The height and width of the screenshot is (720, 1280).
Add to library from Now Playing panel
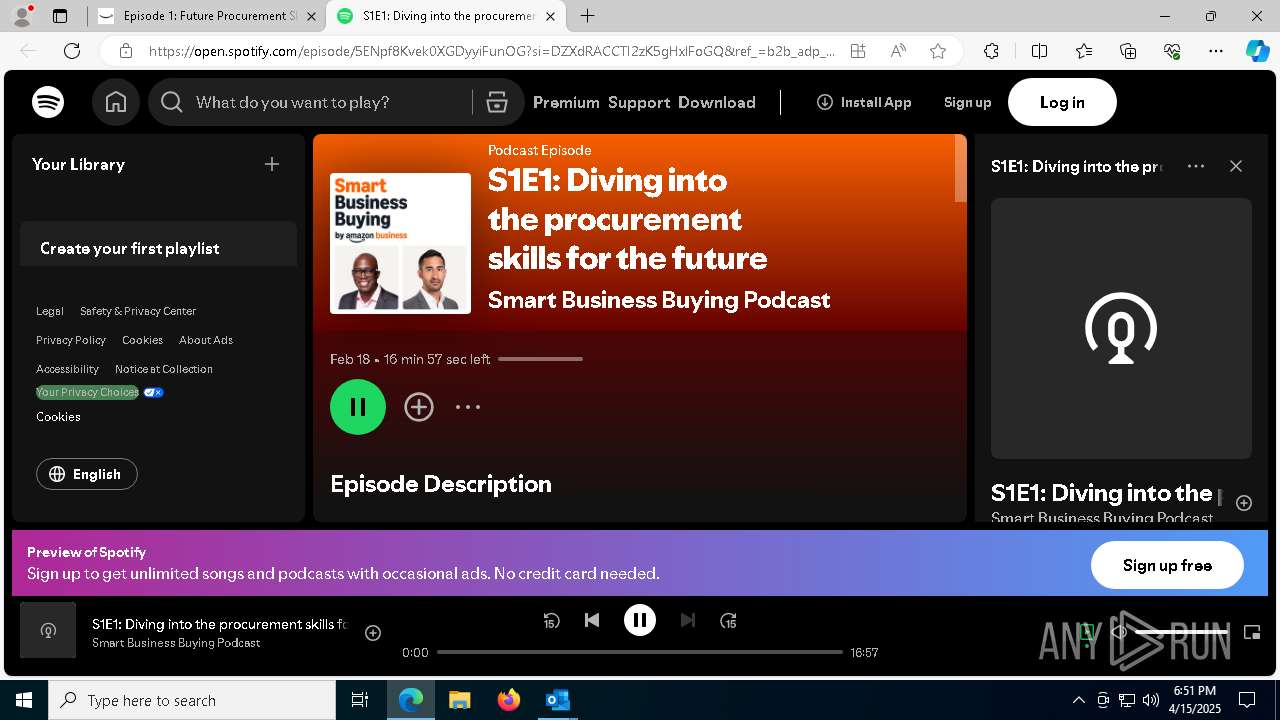1244,503
